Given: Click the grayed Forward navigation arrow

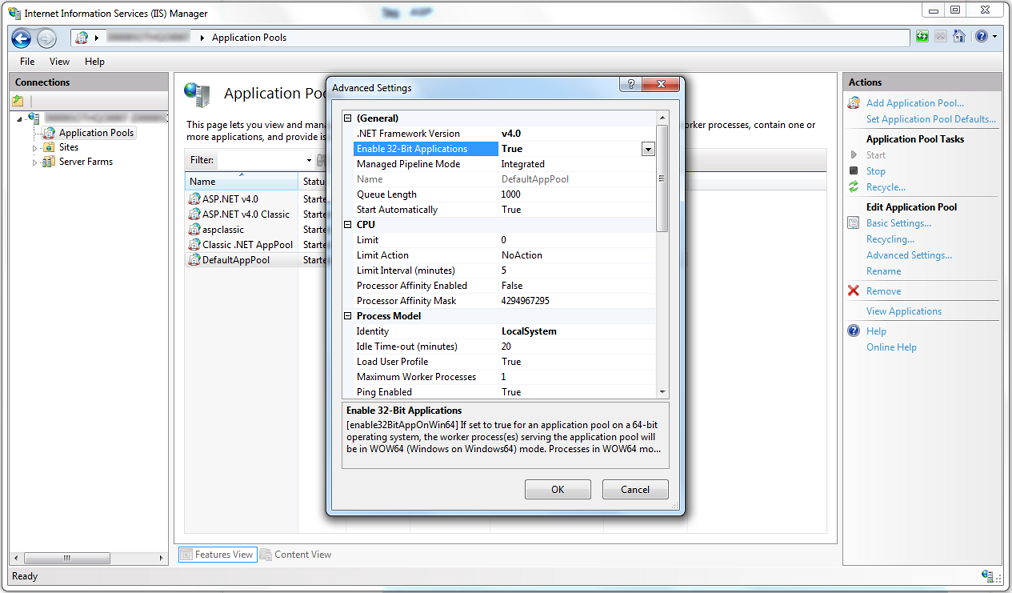Looking at the screenshot, I should point(46,39).
